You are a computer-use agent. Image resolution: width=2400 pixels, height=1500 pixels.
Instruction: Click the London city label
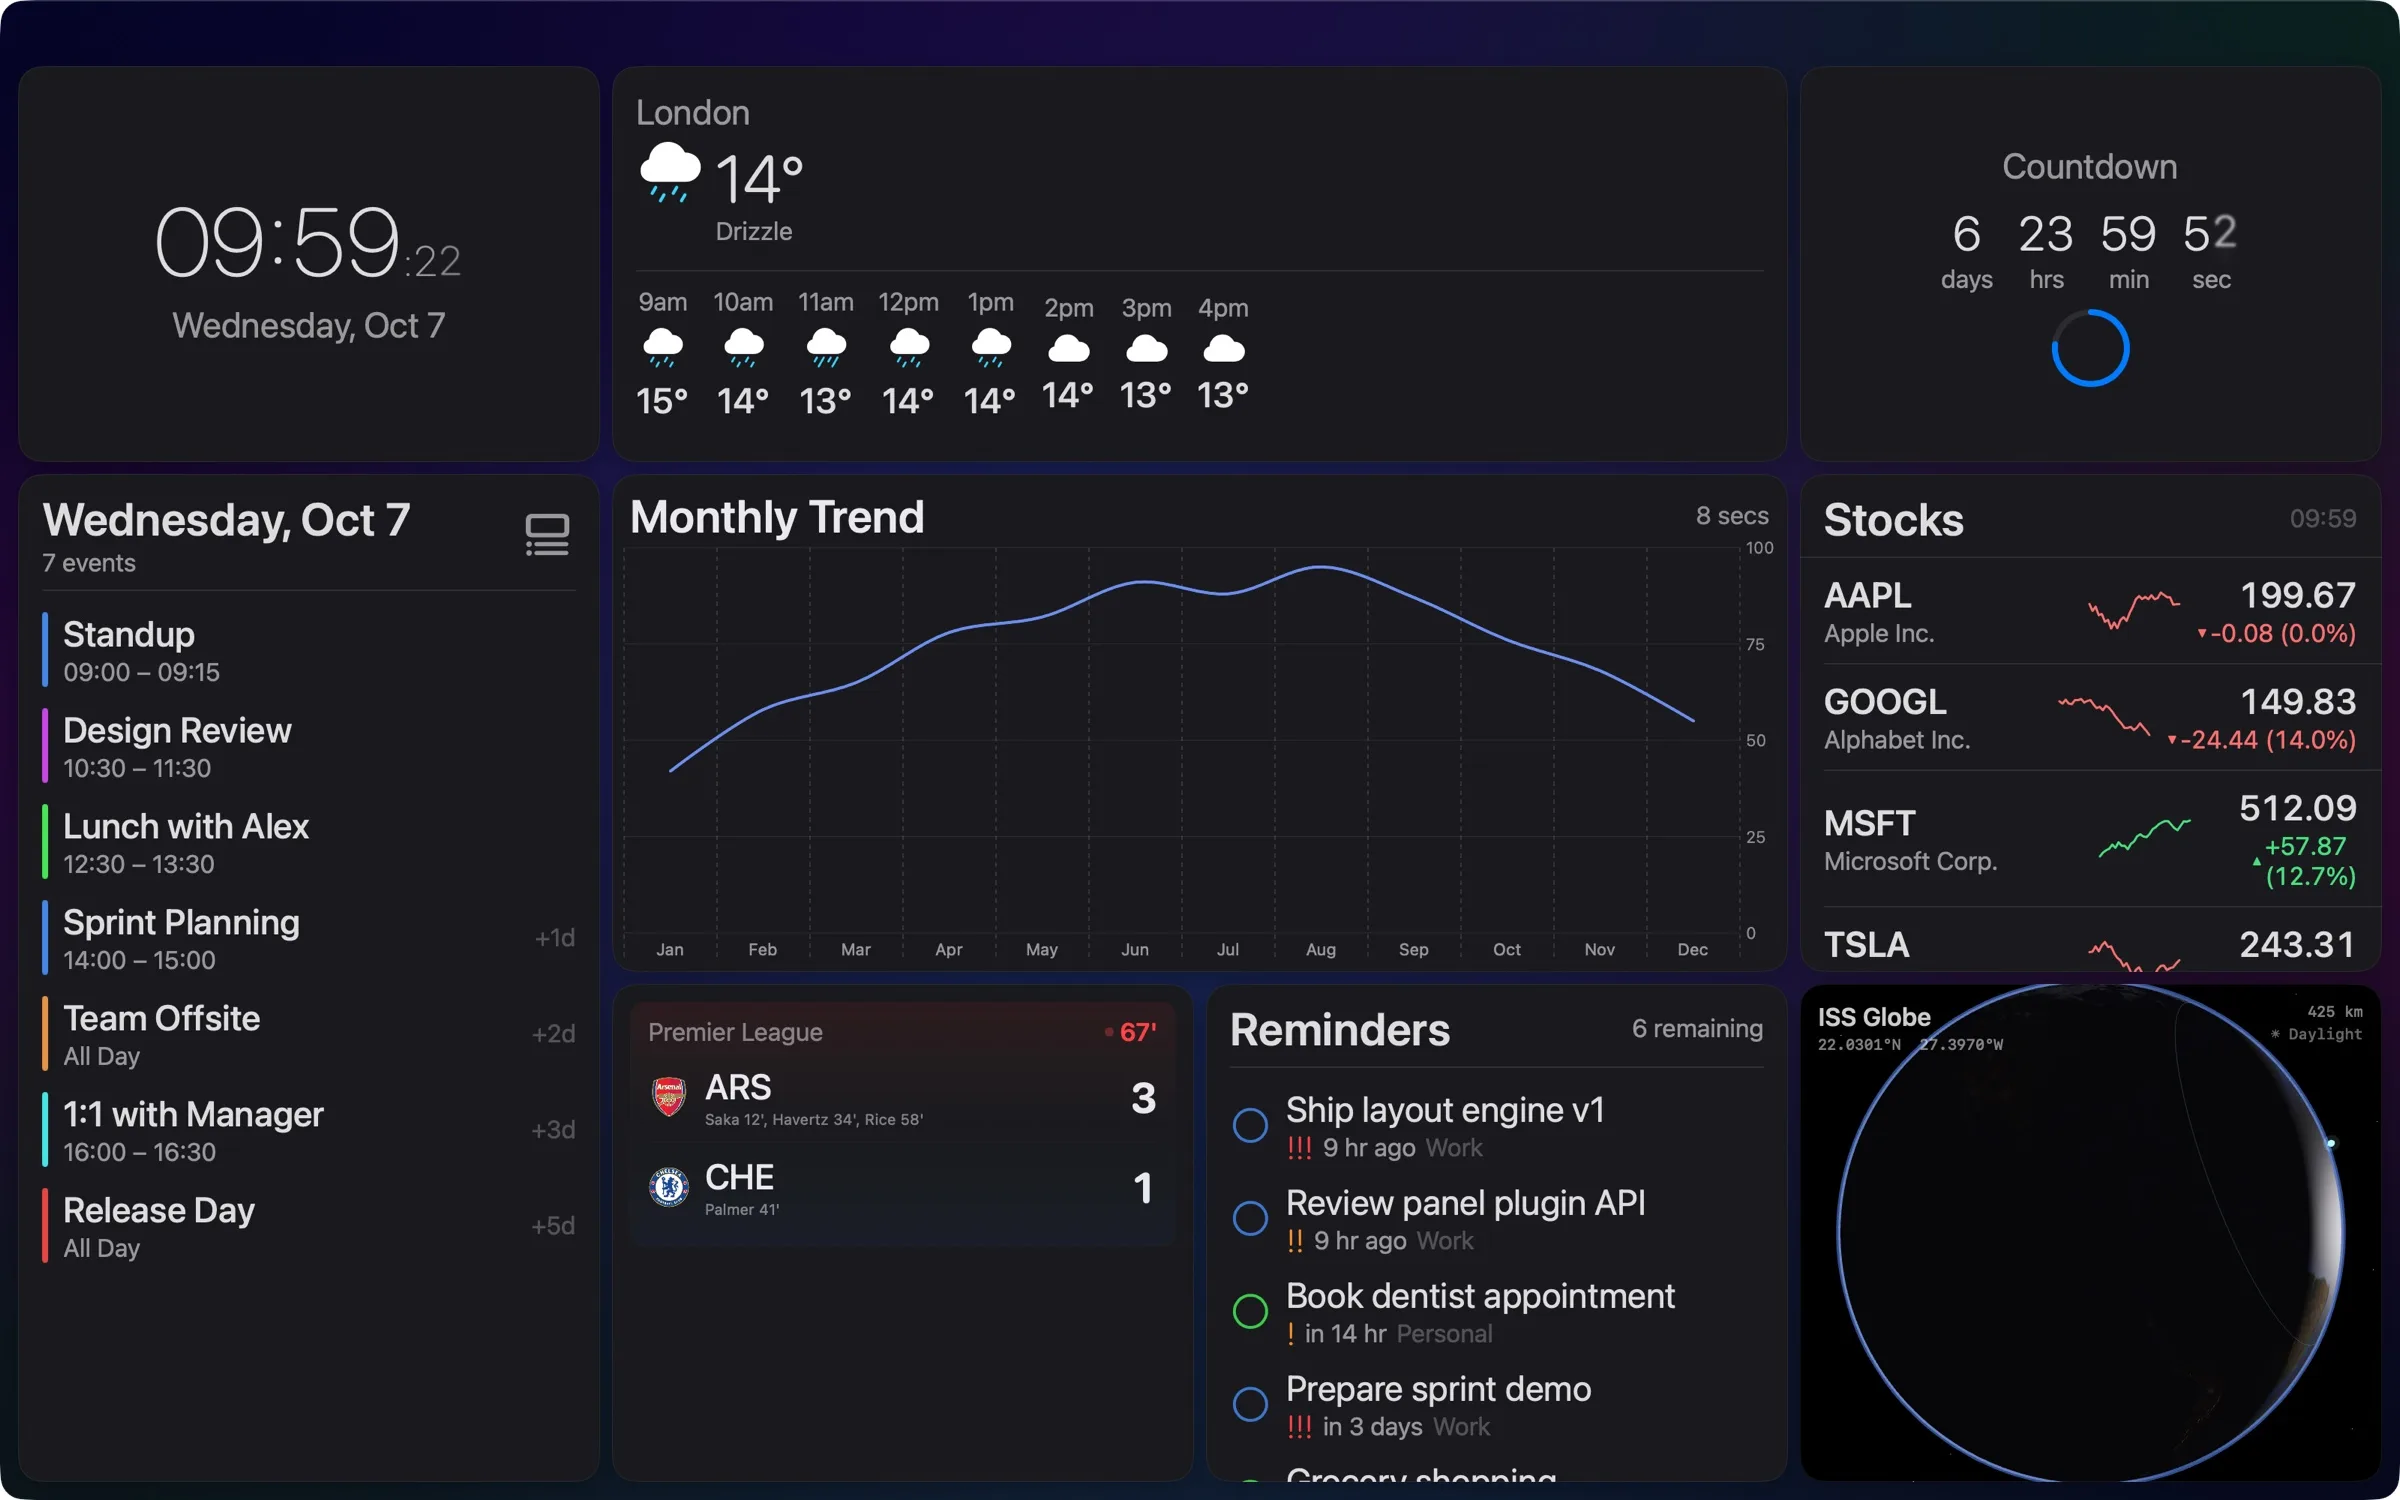pyautogui.click(x=693, y=113)
